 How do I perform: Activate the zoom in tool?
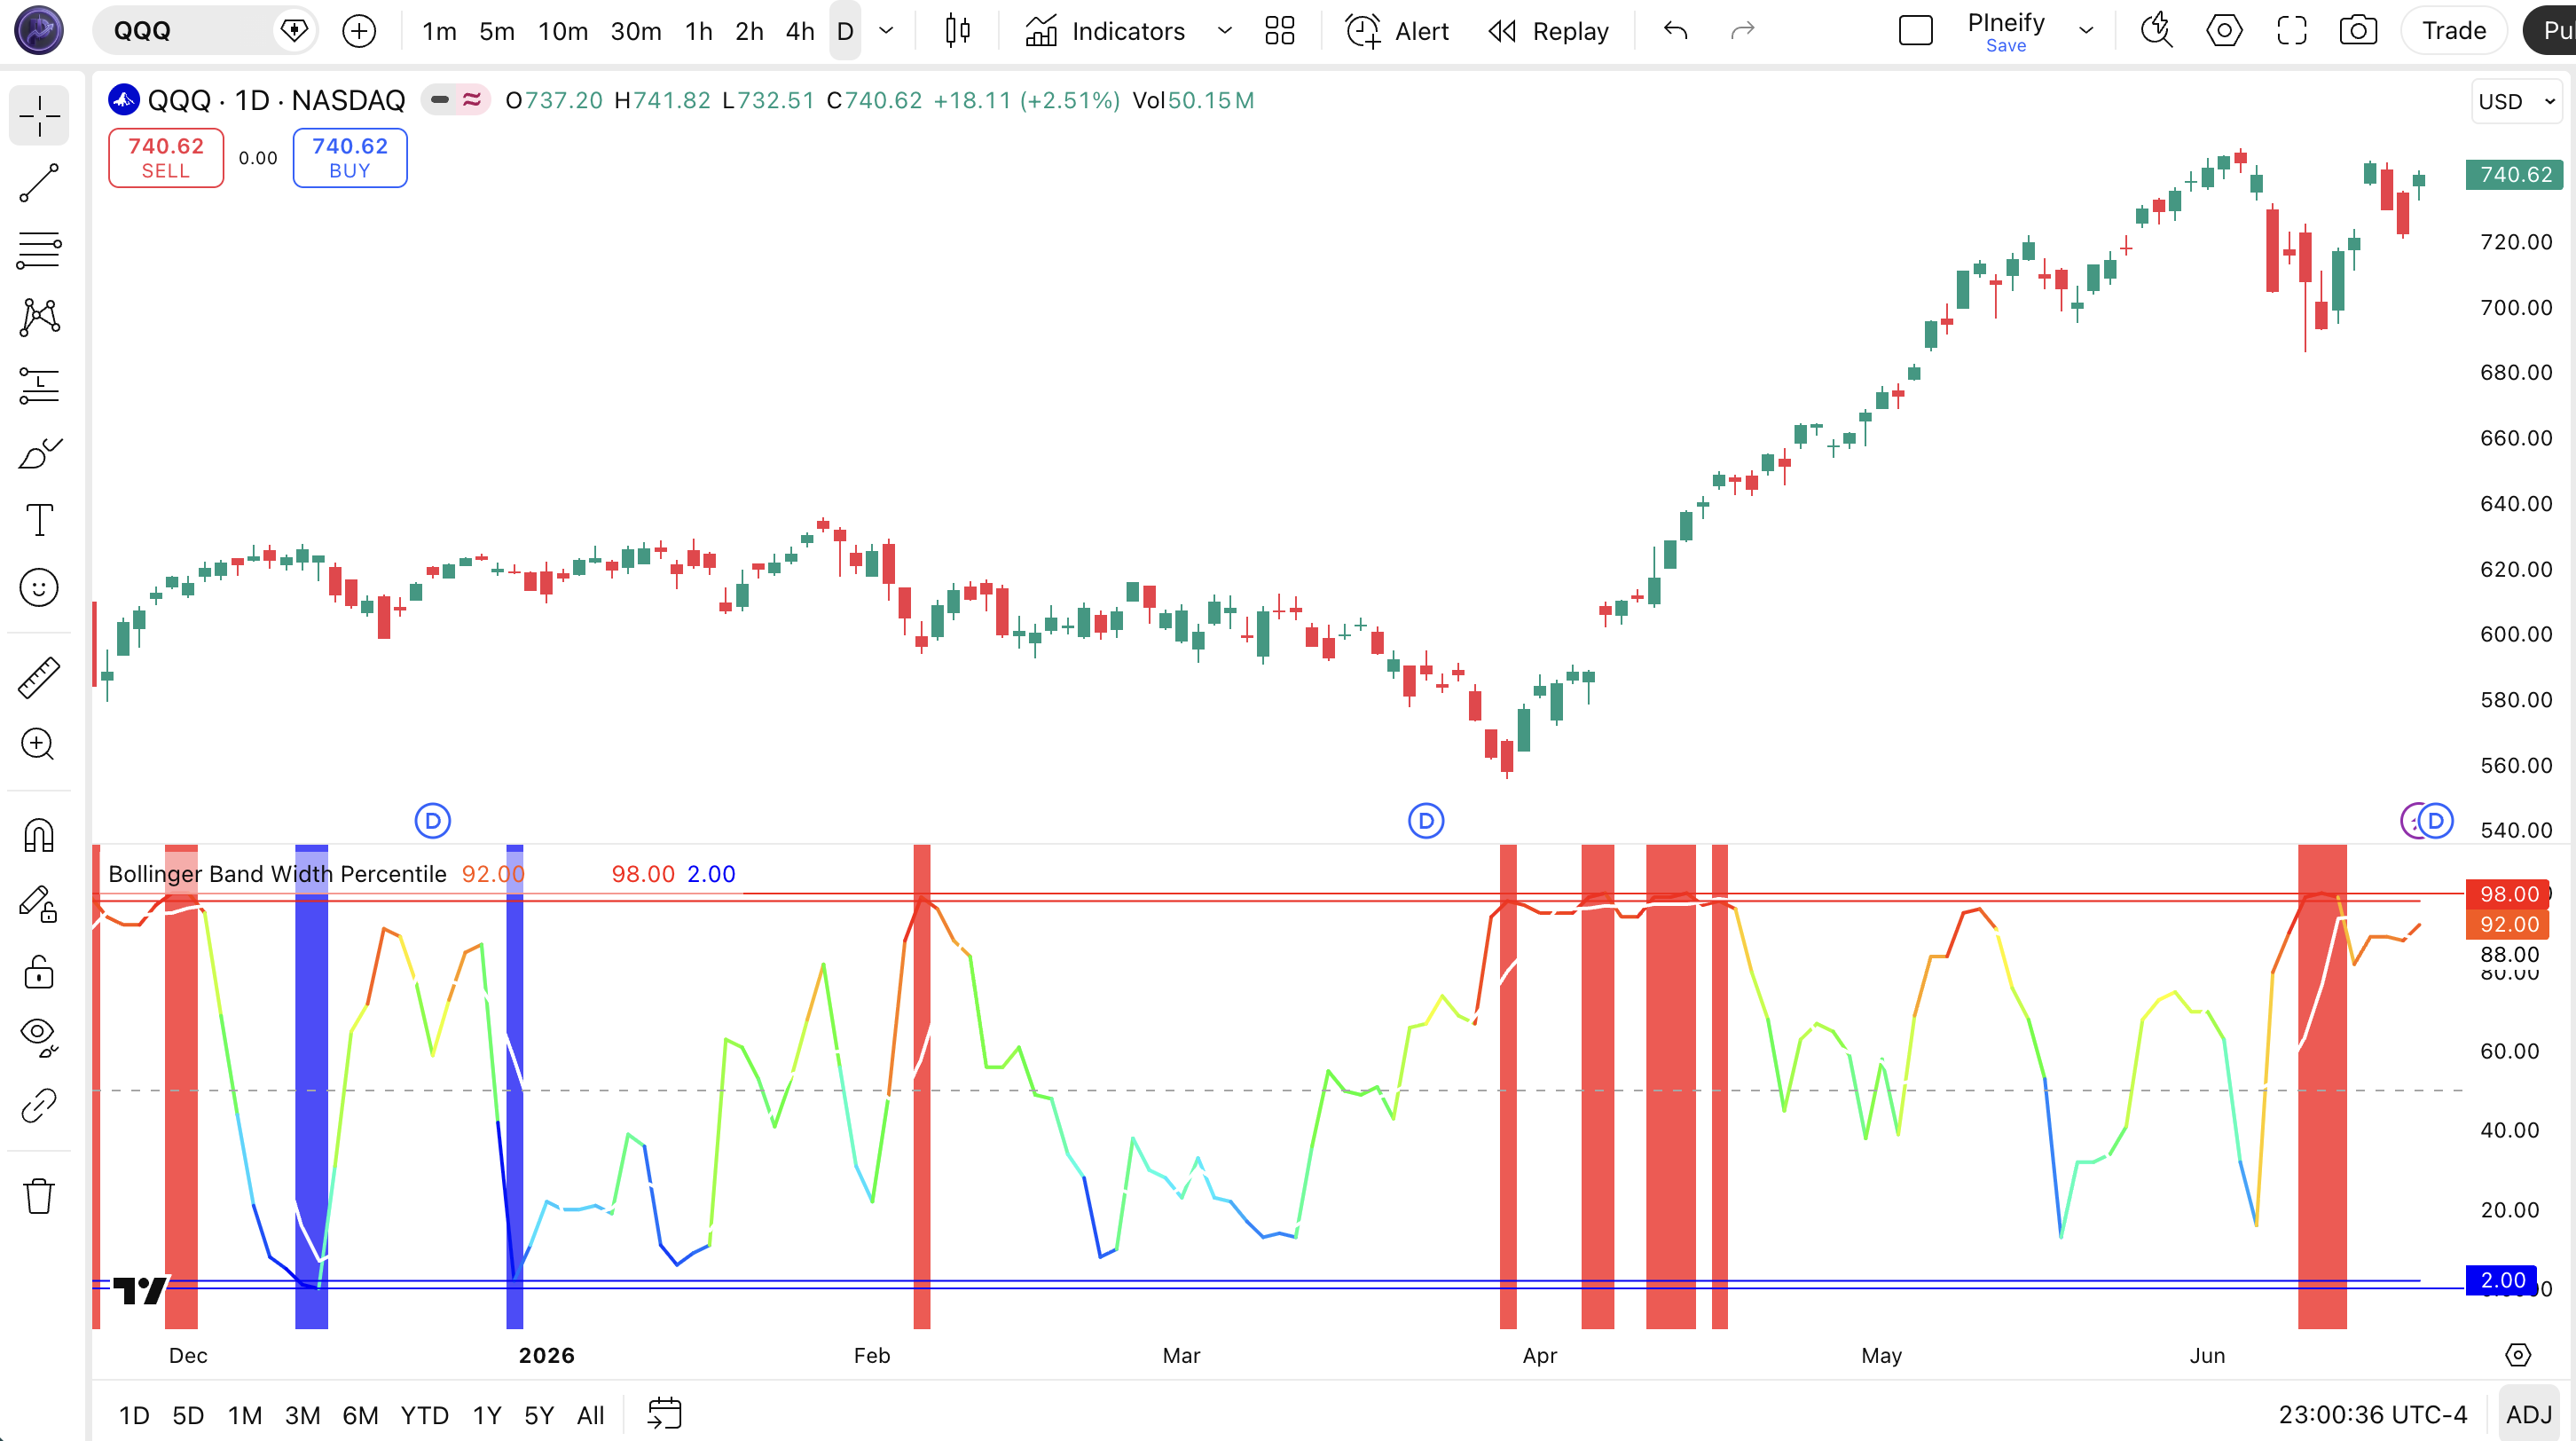click(x=39, y=744)
